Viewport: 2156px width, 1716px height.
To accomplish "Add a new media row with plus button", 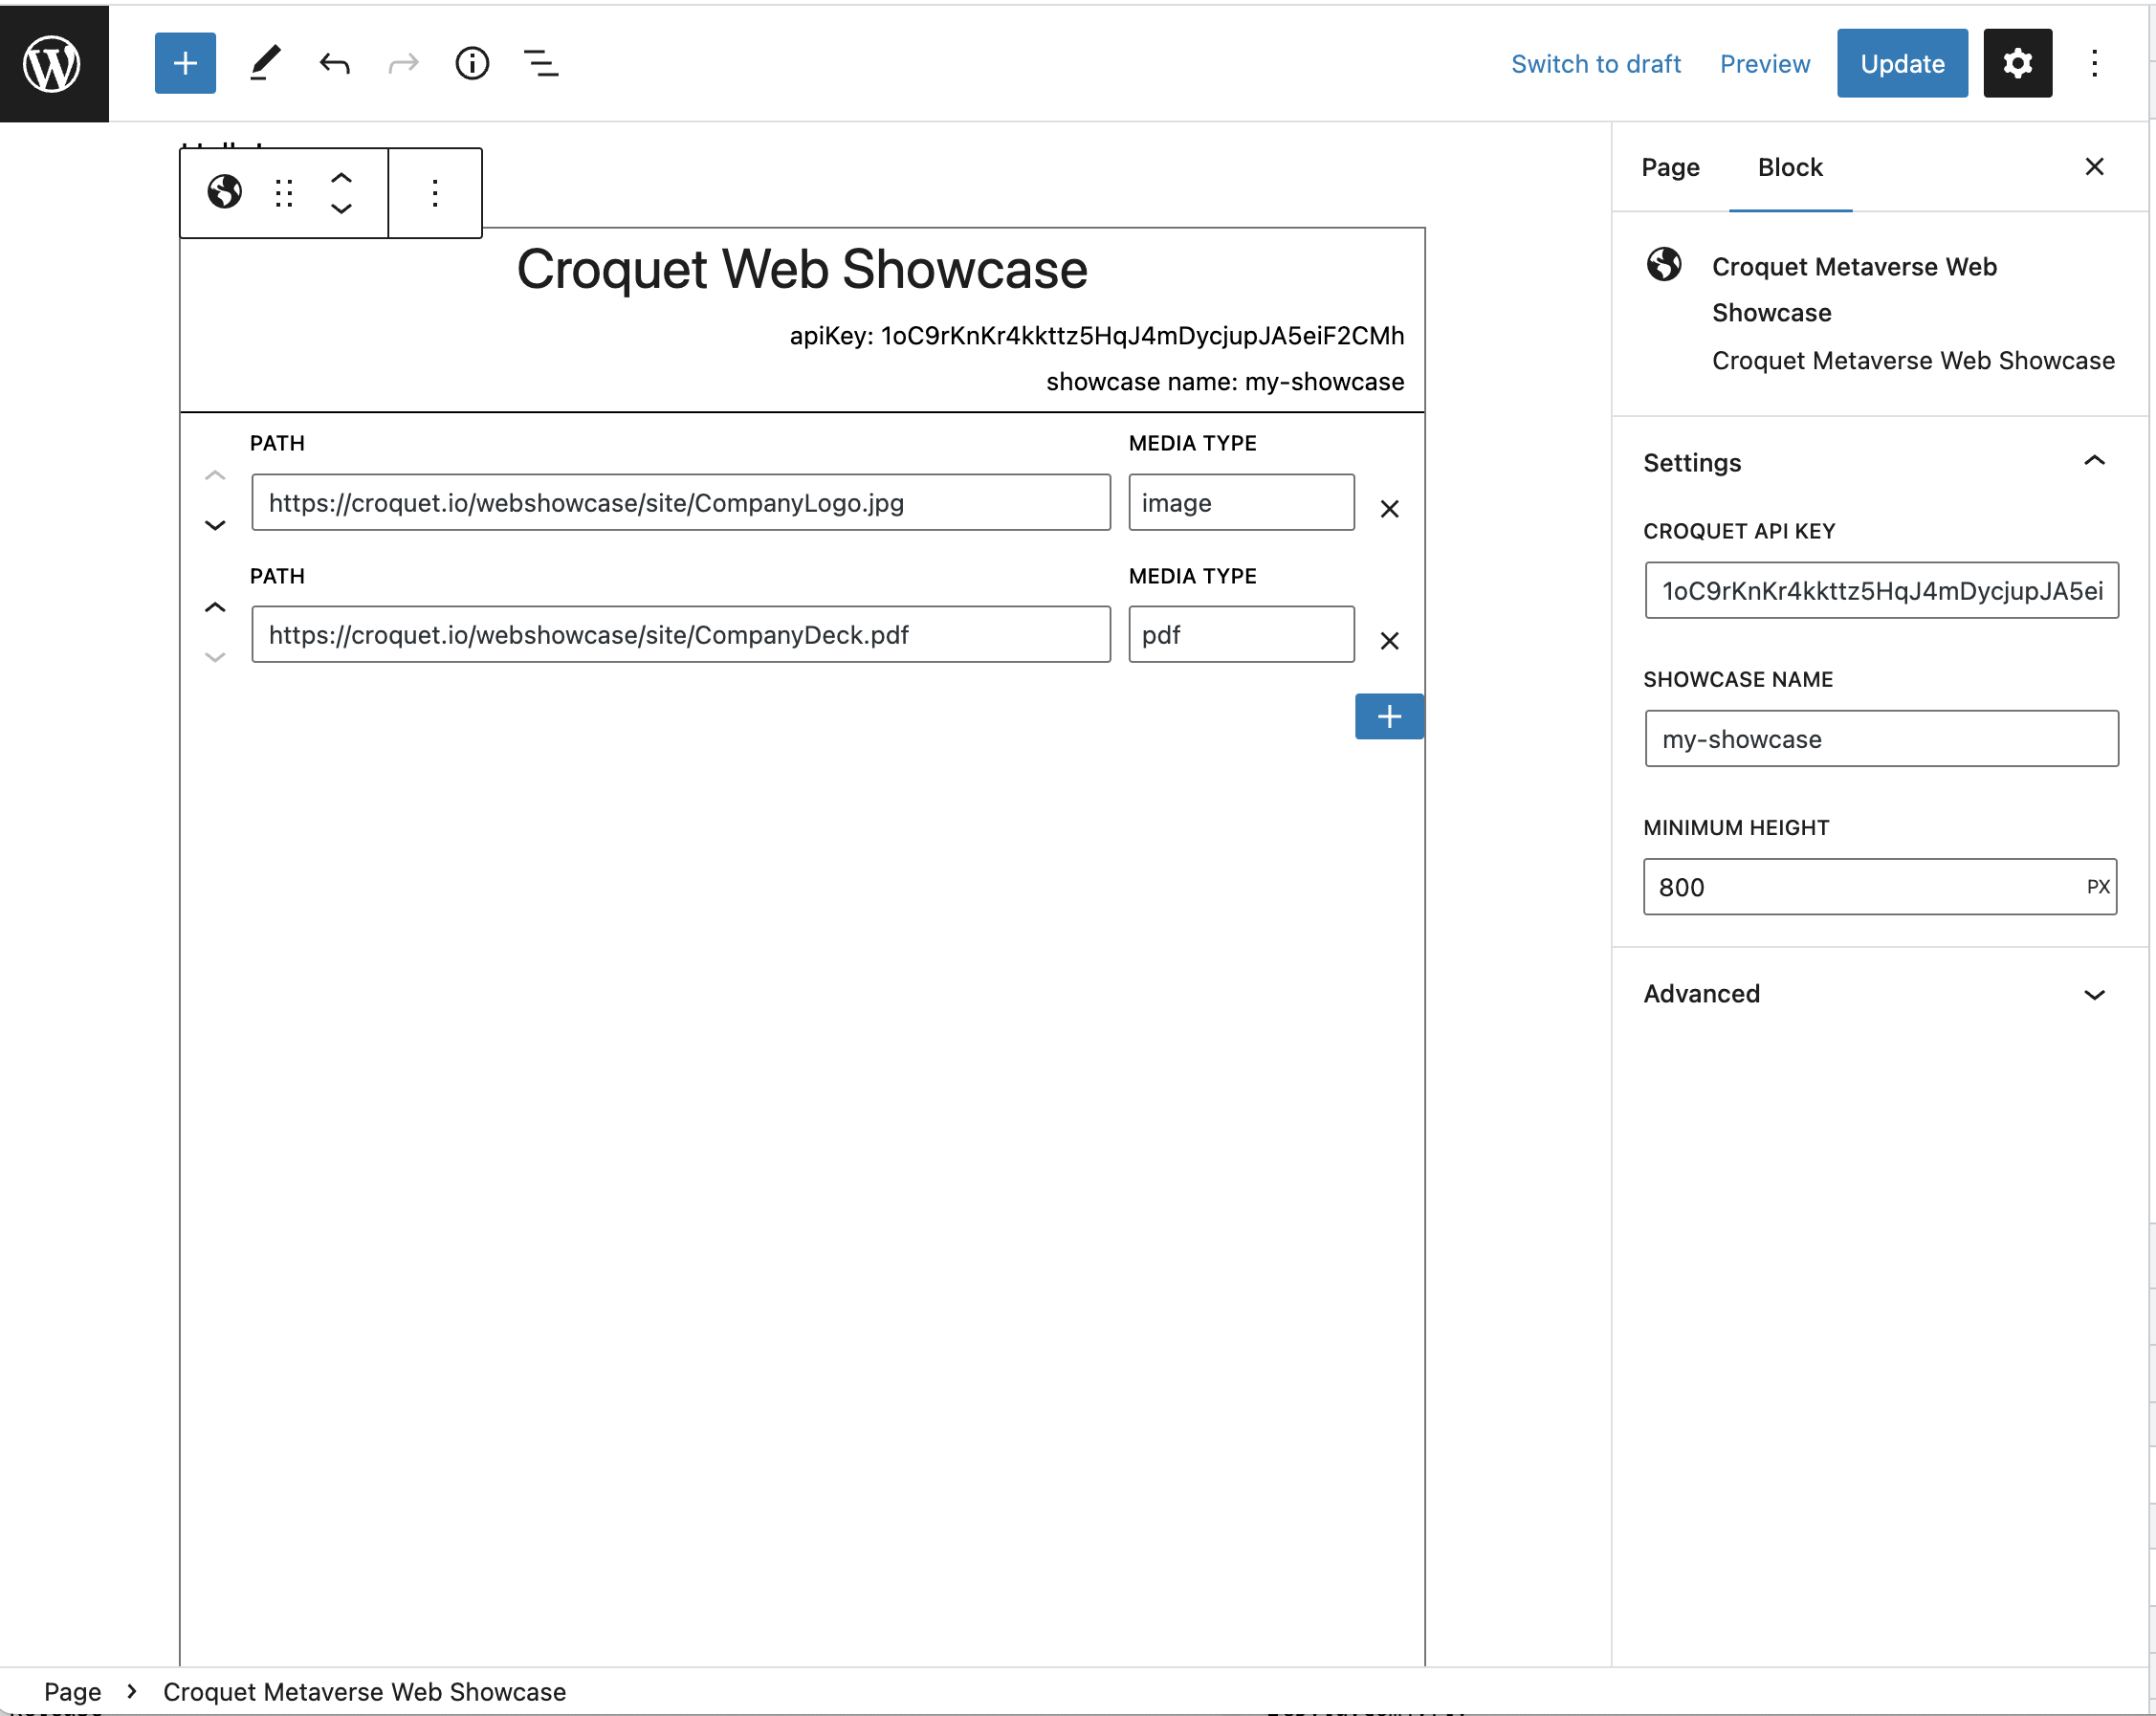I will [1389, 716].
